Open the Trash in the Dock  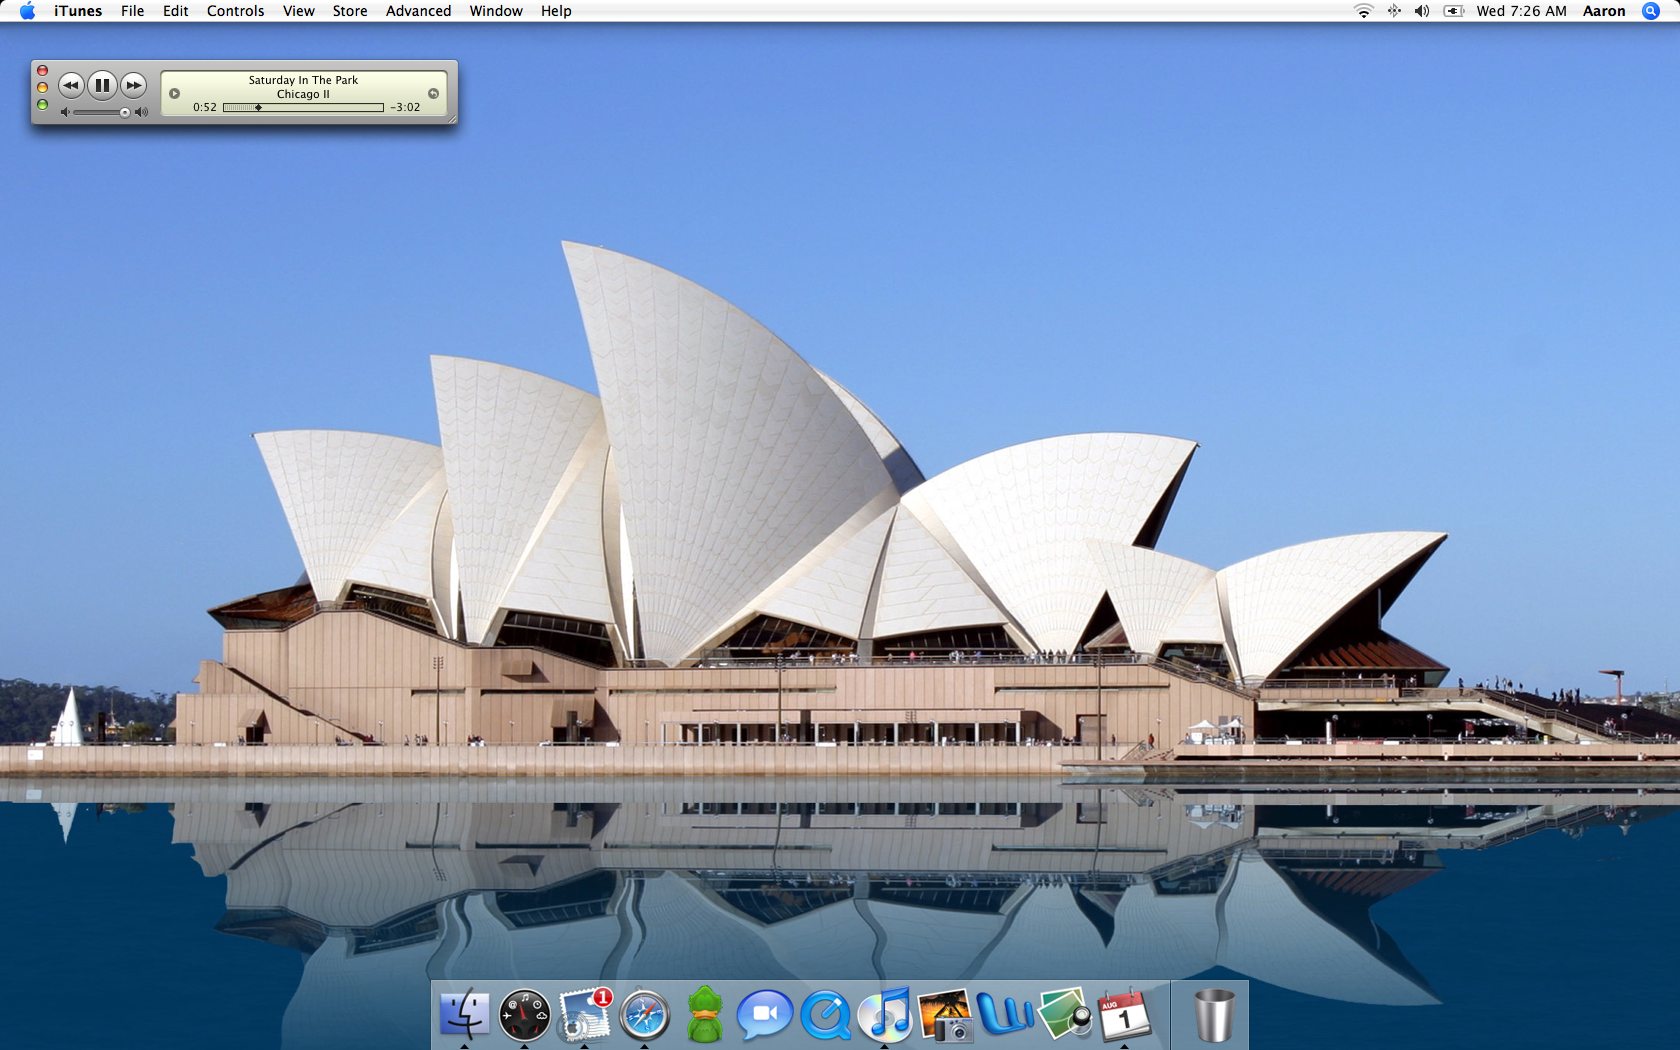1214,1015
